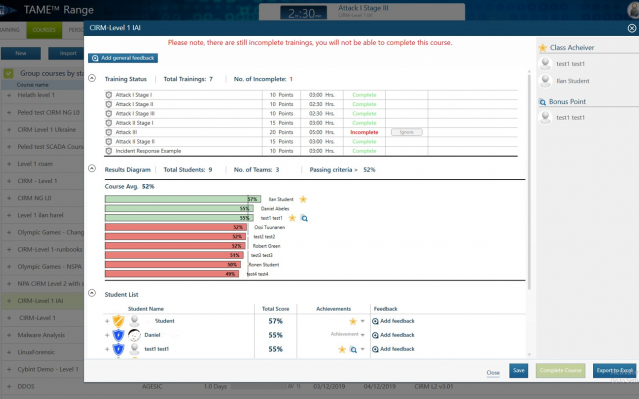This screenshot has width=639, height=399.
Task: Open Achievement dropdown in Daniel's row
Action: (363, 335)
